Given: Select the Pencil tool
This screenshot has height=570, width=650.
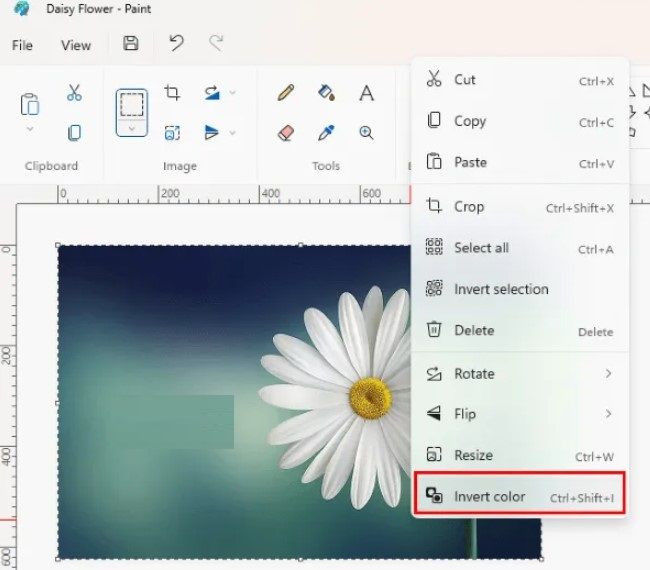Looking at the screenshot, I should coord(286,93).
